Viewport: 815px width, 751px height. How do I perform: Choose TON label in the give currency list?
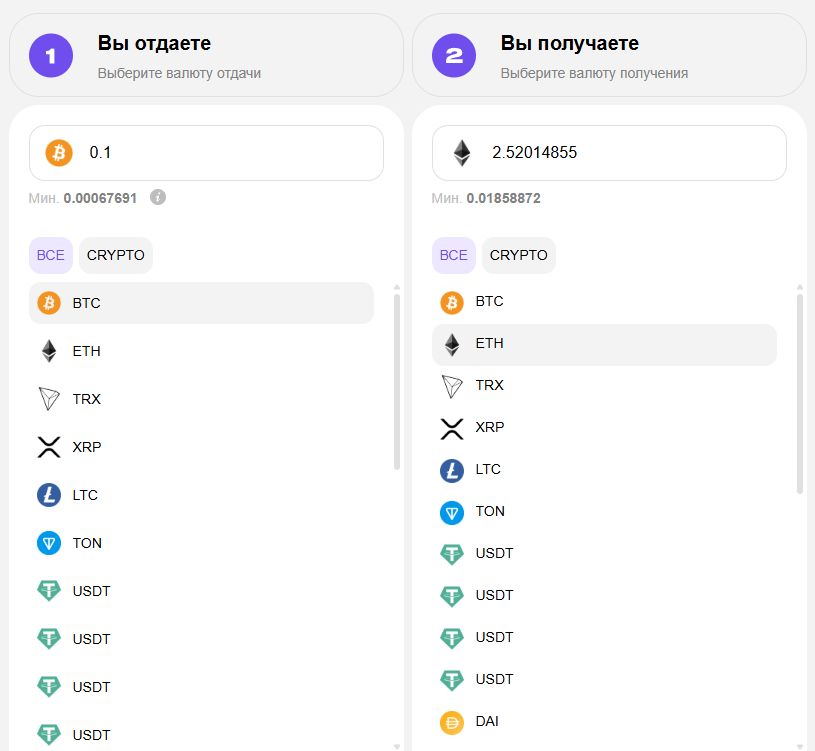click(87, 543)
